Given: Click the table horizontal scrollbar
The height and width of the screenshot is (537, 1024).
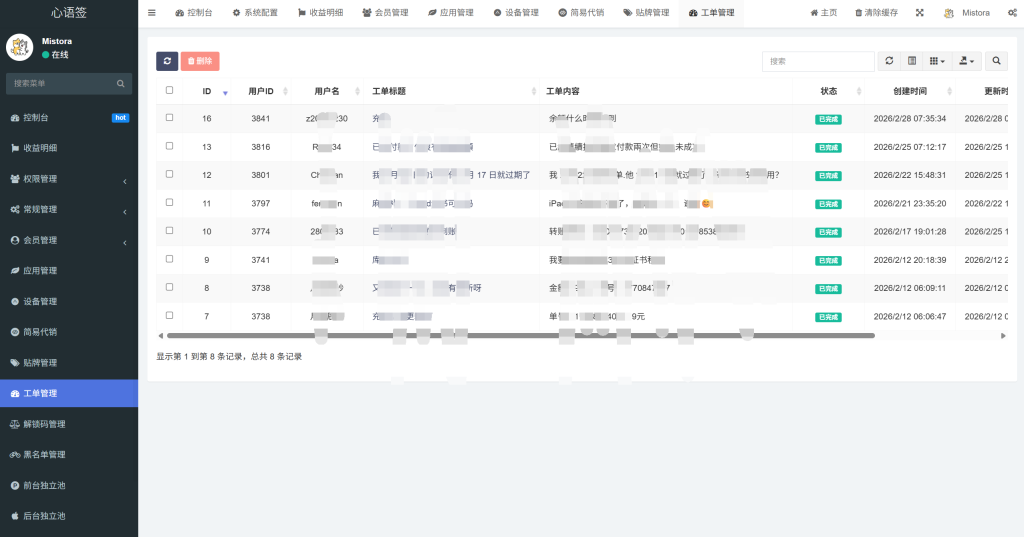Looking at the screenshot, I should [520, 336].
